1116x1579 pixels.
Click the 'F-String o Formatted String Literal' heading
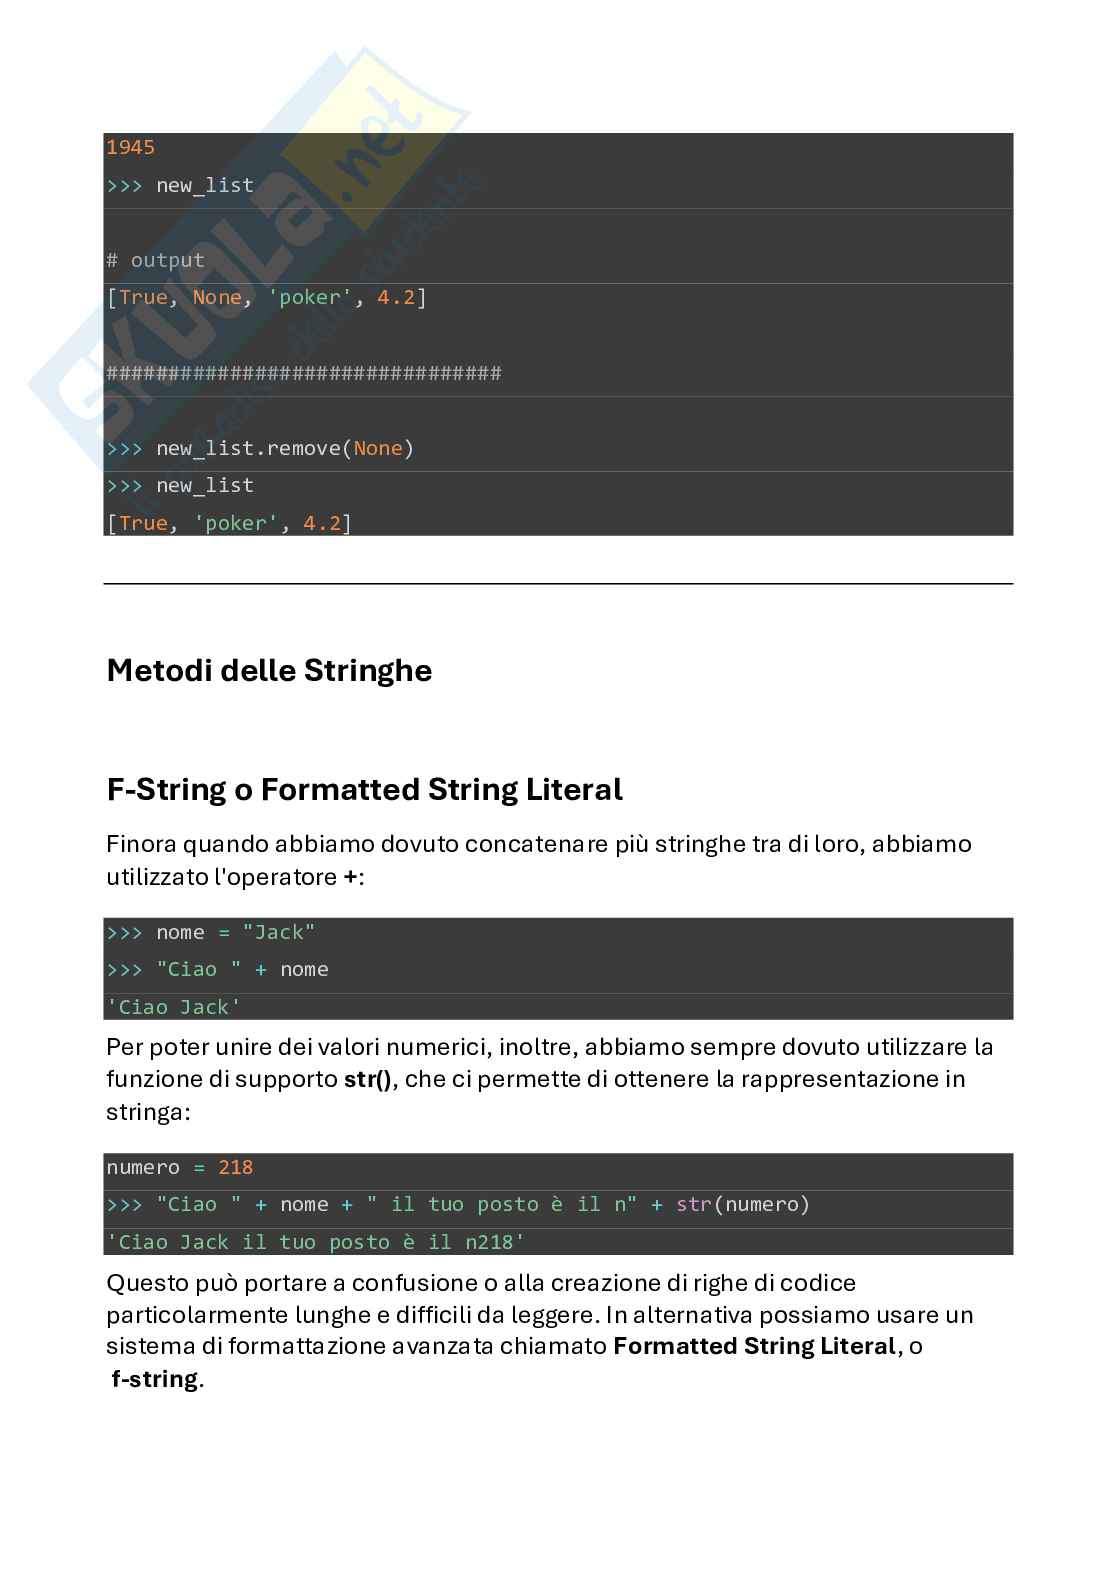click(x=364, y=790)
